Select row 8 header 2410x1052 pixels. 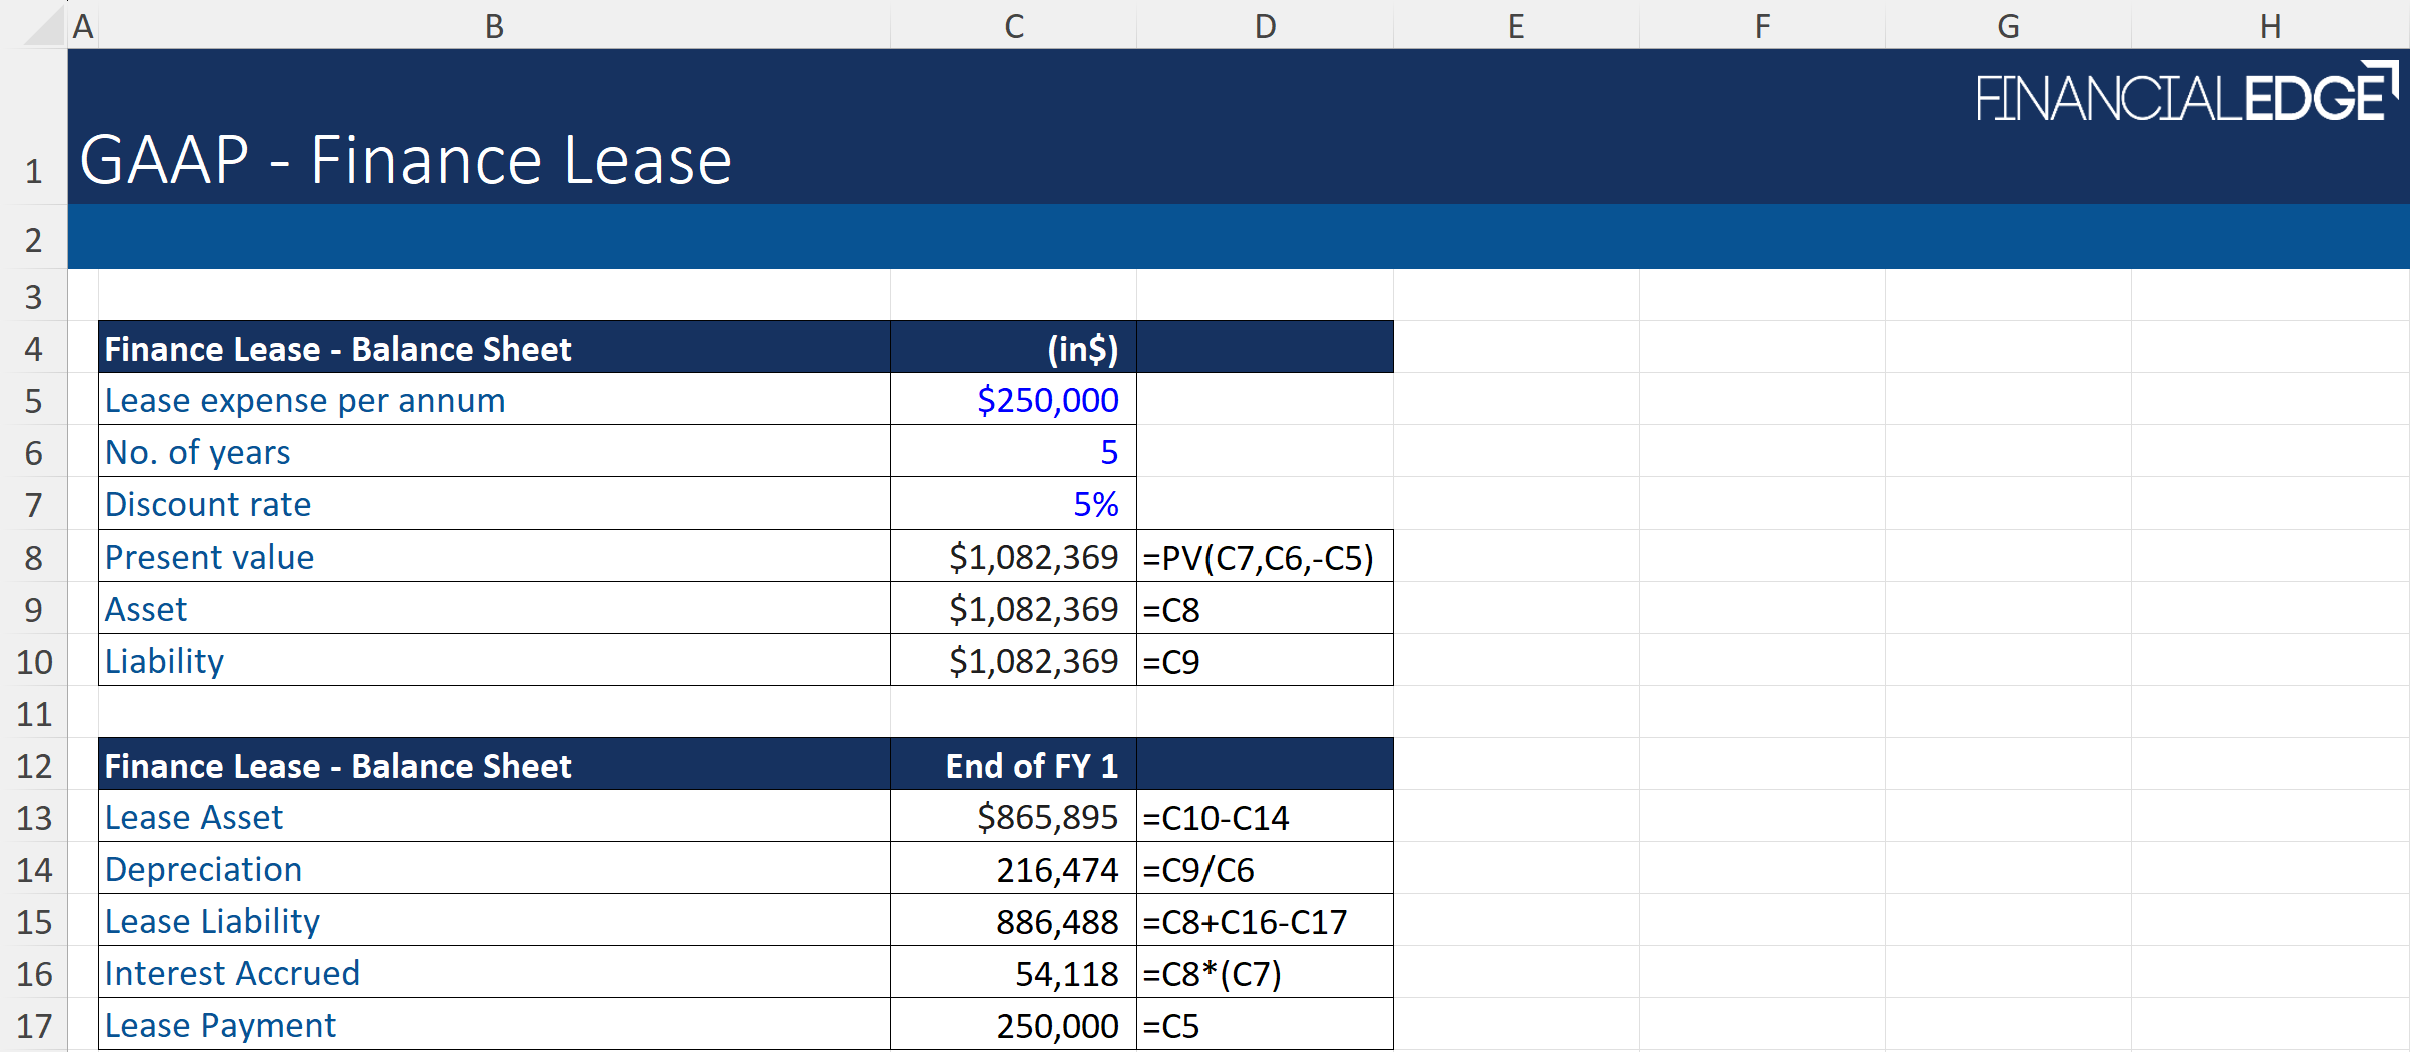tap(33, 557)
